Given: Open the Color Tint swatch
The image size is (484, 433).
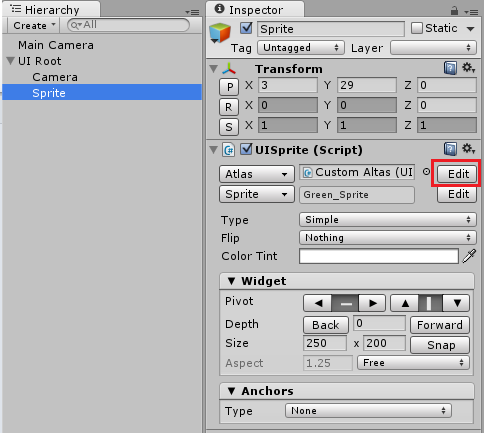Looking at the screenshot, I should pyautogui.click(x=379, y=256).
